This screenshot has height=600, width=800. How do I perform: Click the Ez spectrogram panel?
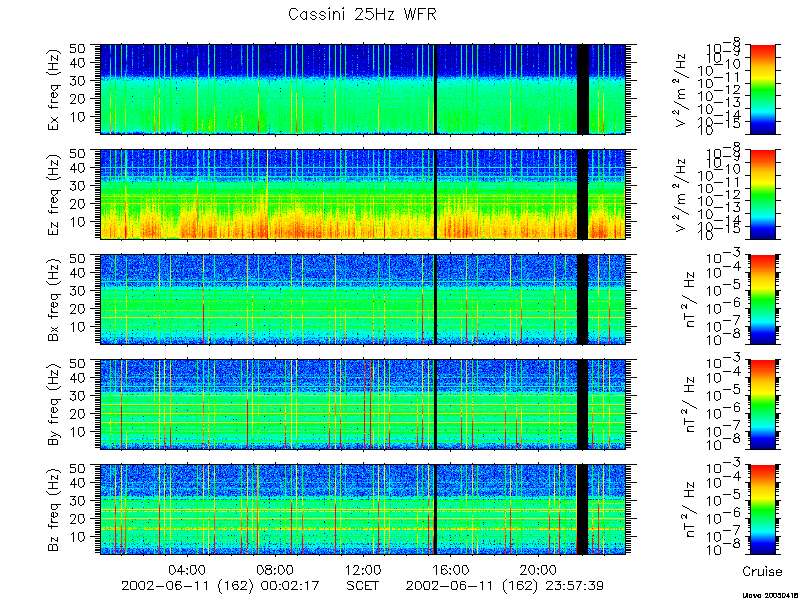[x=363, y=194]
